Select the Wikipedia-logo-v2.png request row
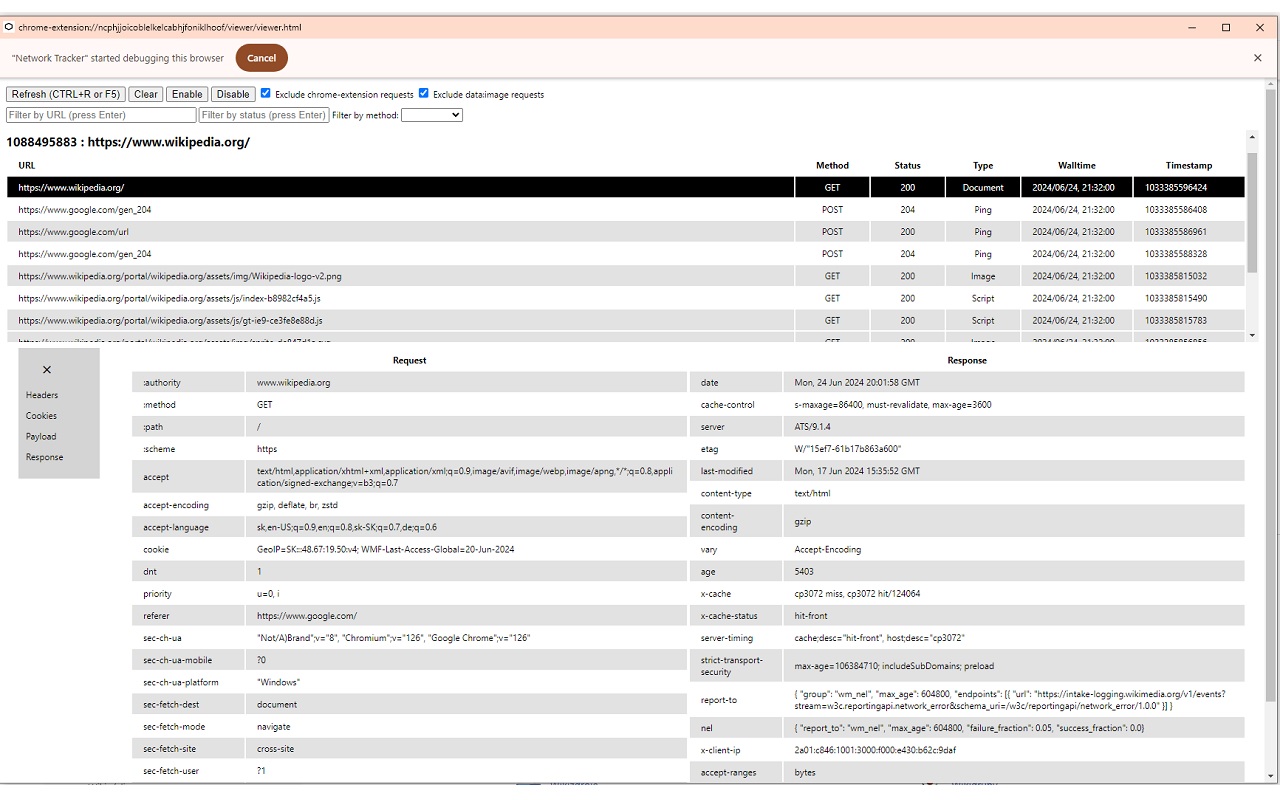Screen dimensions: 1280x800 pos(626,276)
